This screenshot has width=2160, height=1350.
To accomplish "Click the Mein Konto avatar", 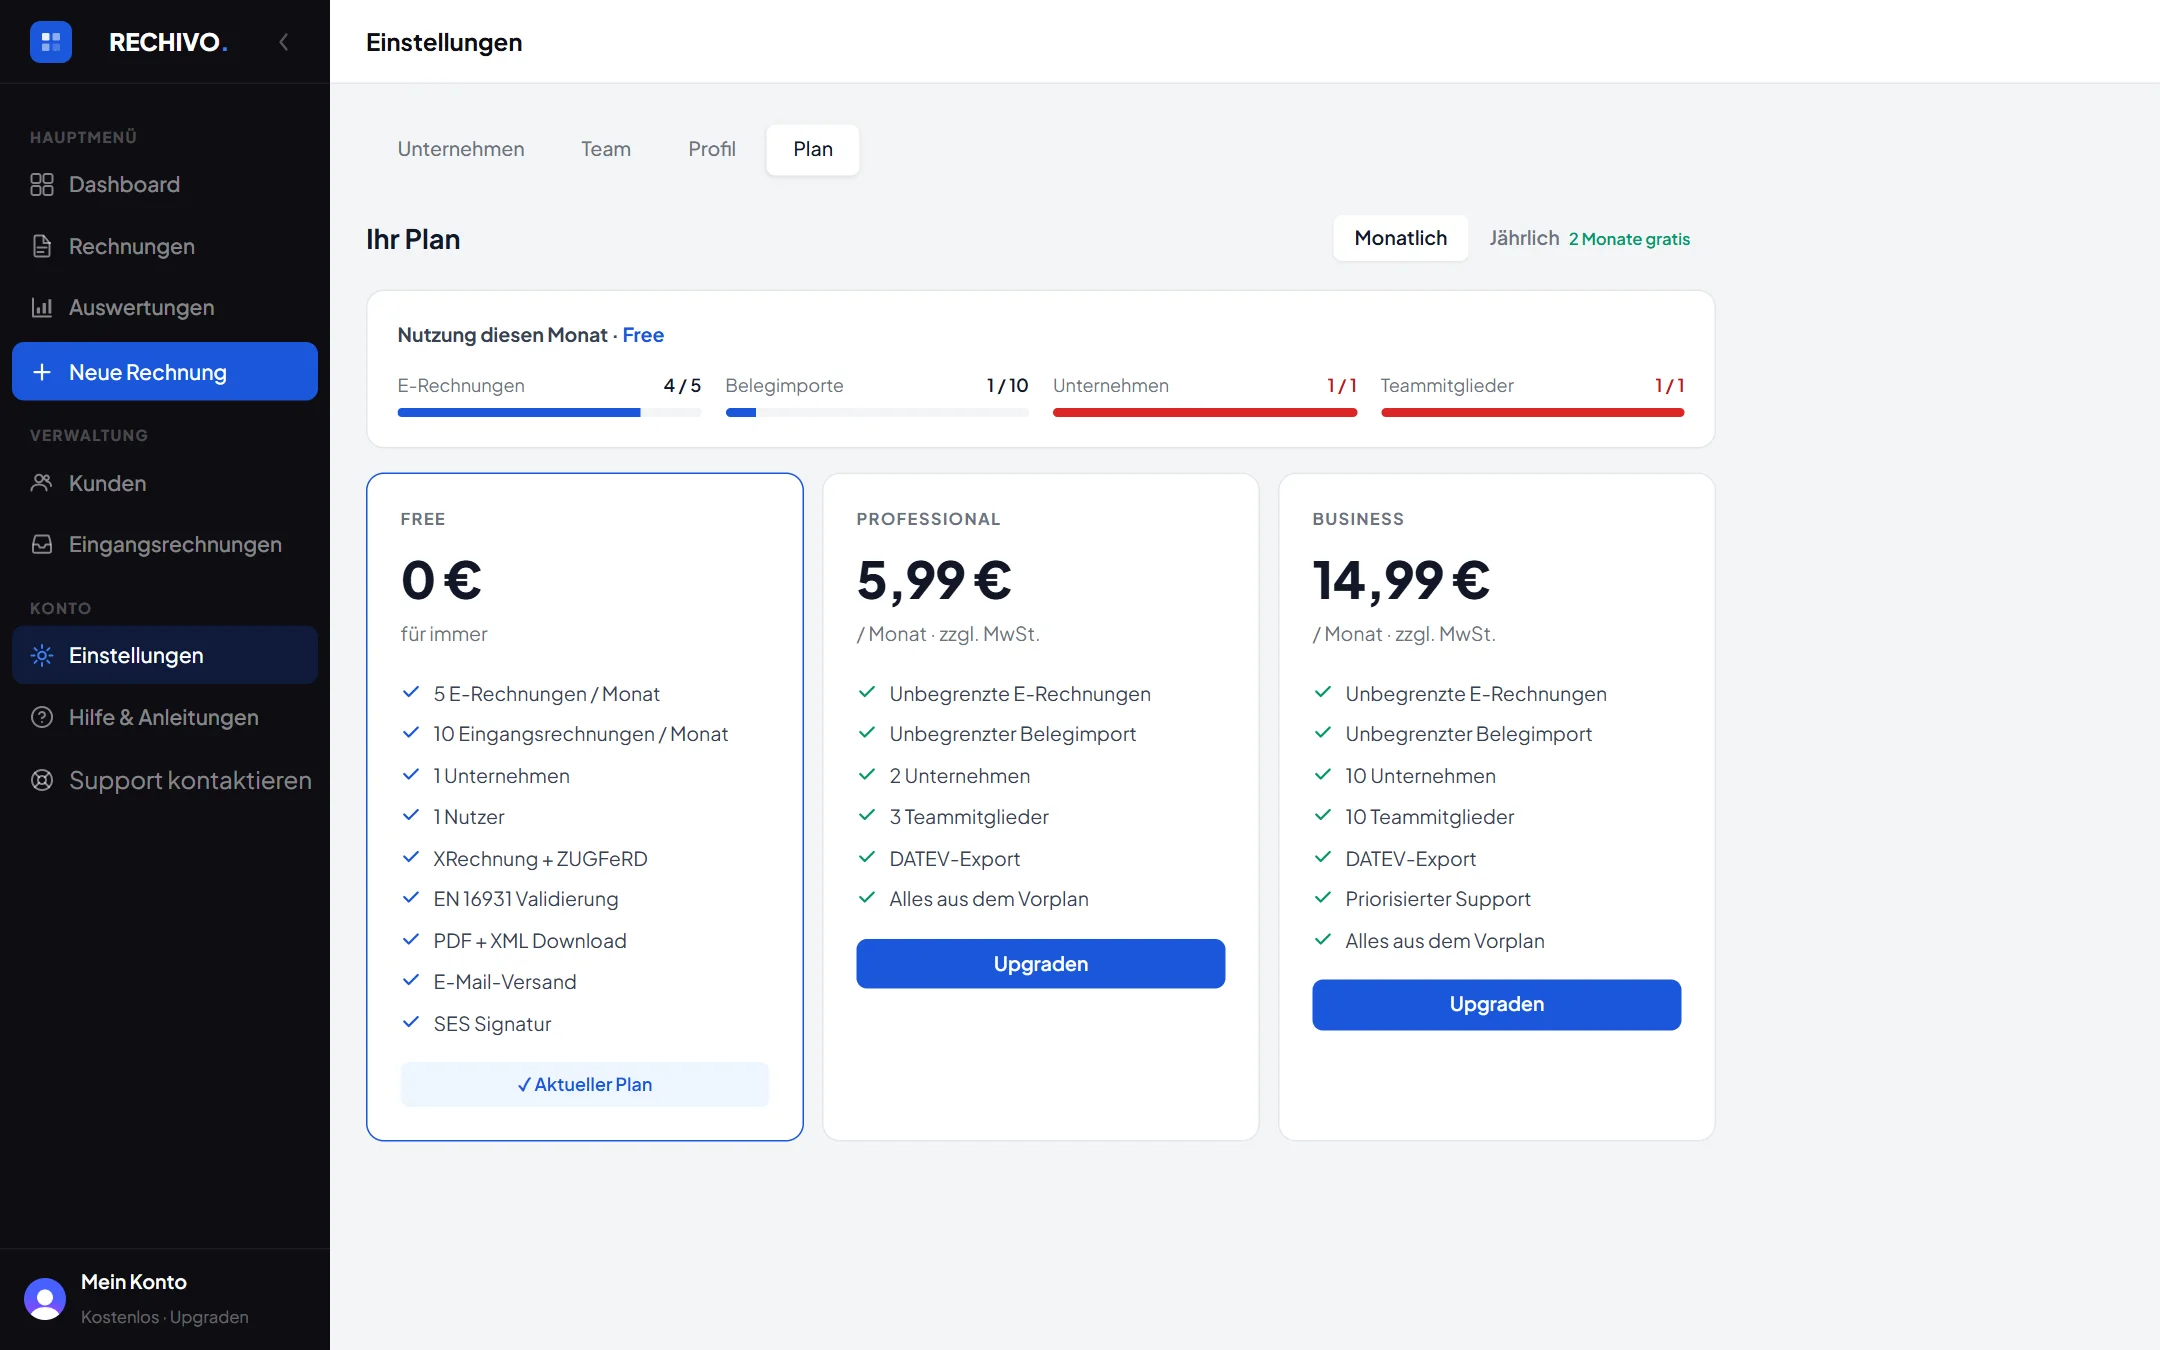I will (45, 1299).
